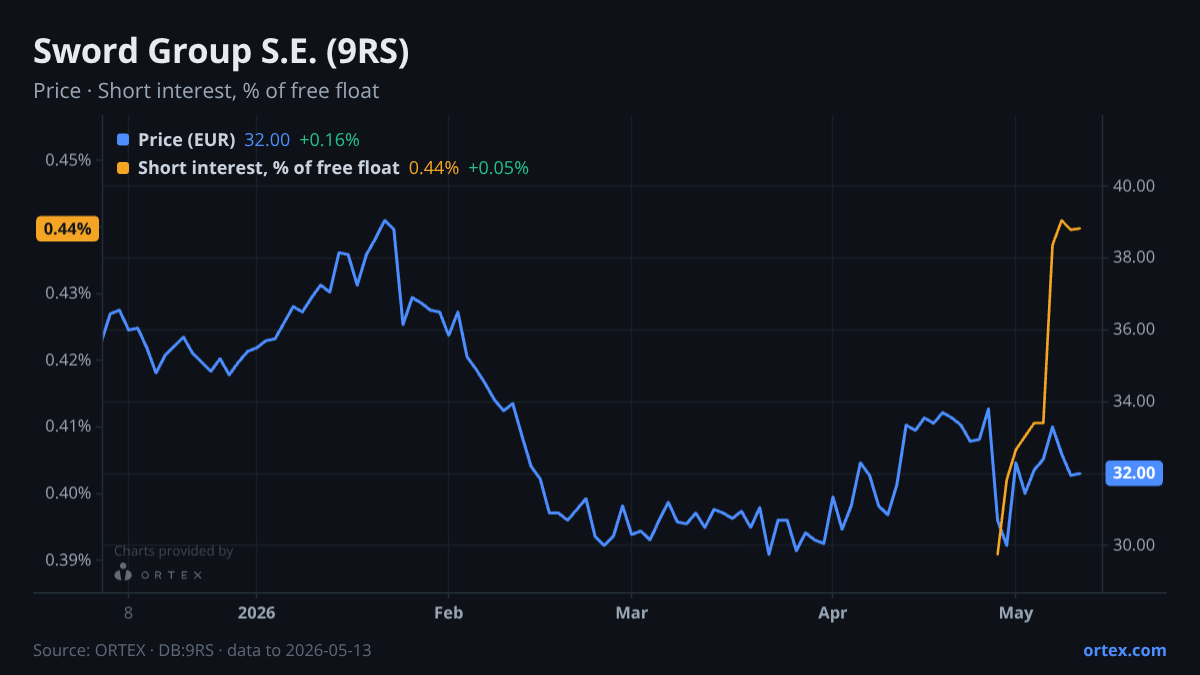The height and width of the screenshot is (675, 1200).
Task: Click the 0.43% left axis label
Action: coord(69,293)
